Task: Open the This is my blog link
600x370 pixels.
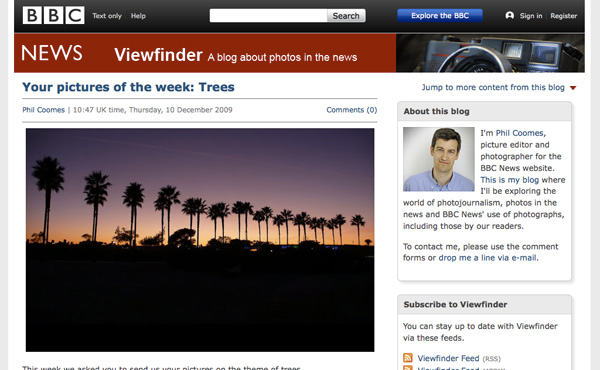Action: coord(509,179)
